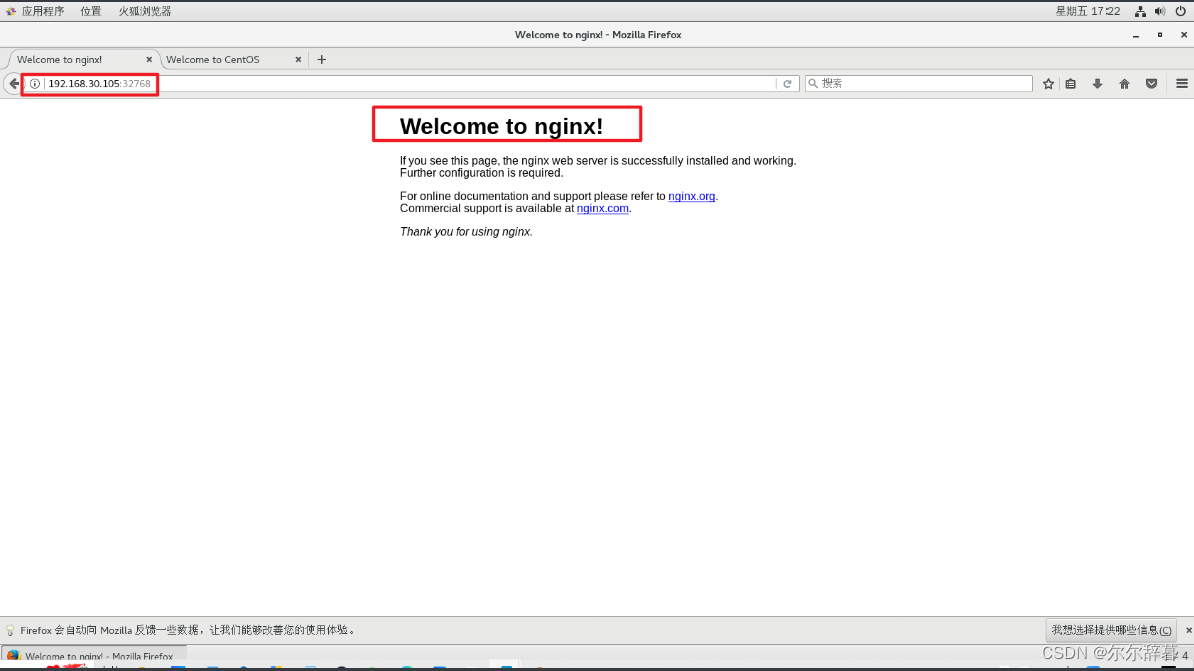Open the 火狐浏览器 app menu
The height and width of the screenshot is (671, 1194).
point(145,11)
